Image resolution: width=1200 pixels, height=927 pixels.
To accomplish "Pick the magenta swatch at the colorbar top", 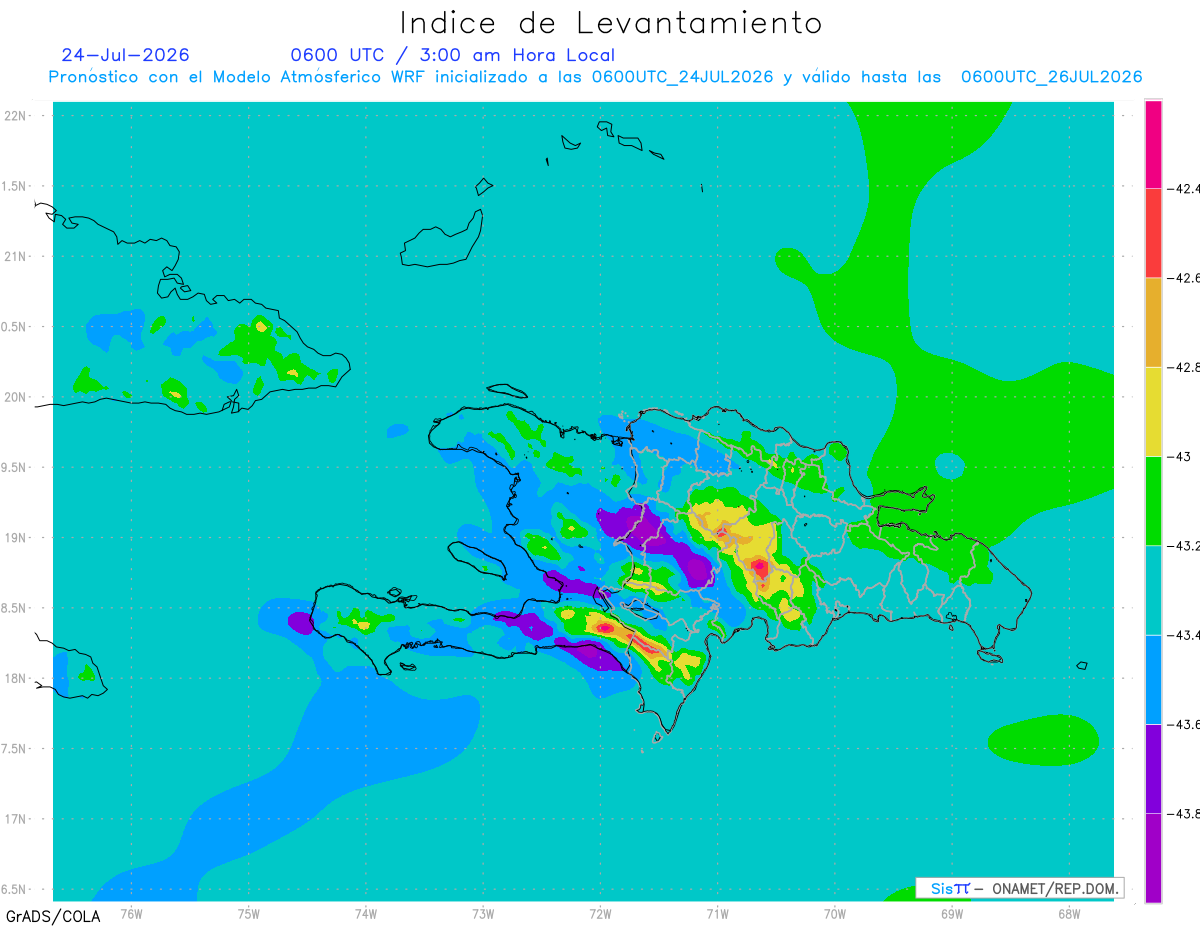I will pos(1153,144).
